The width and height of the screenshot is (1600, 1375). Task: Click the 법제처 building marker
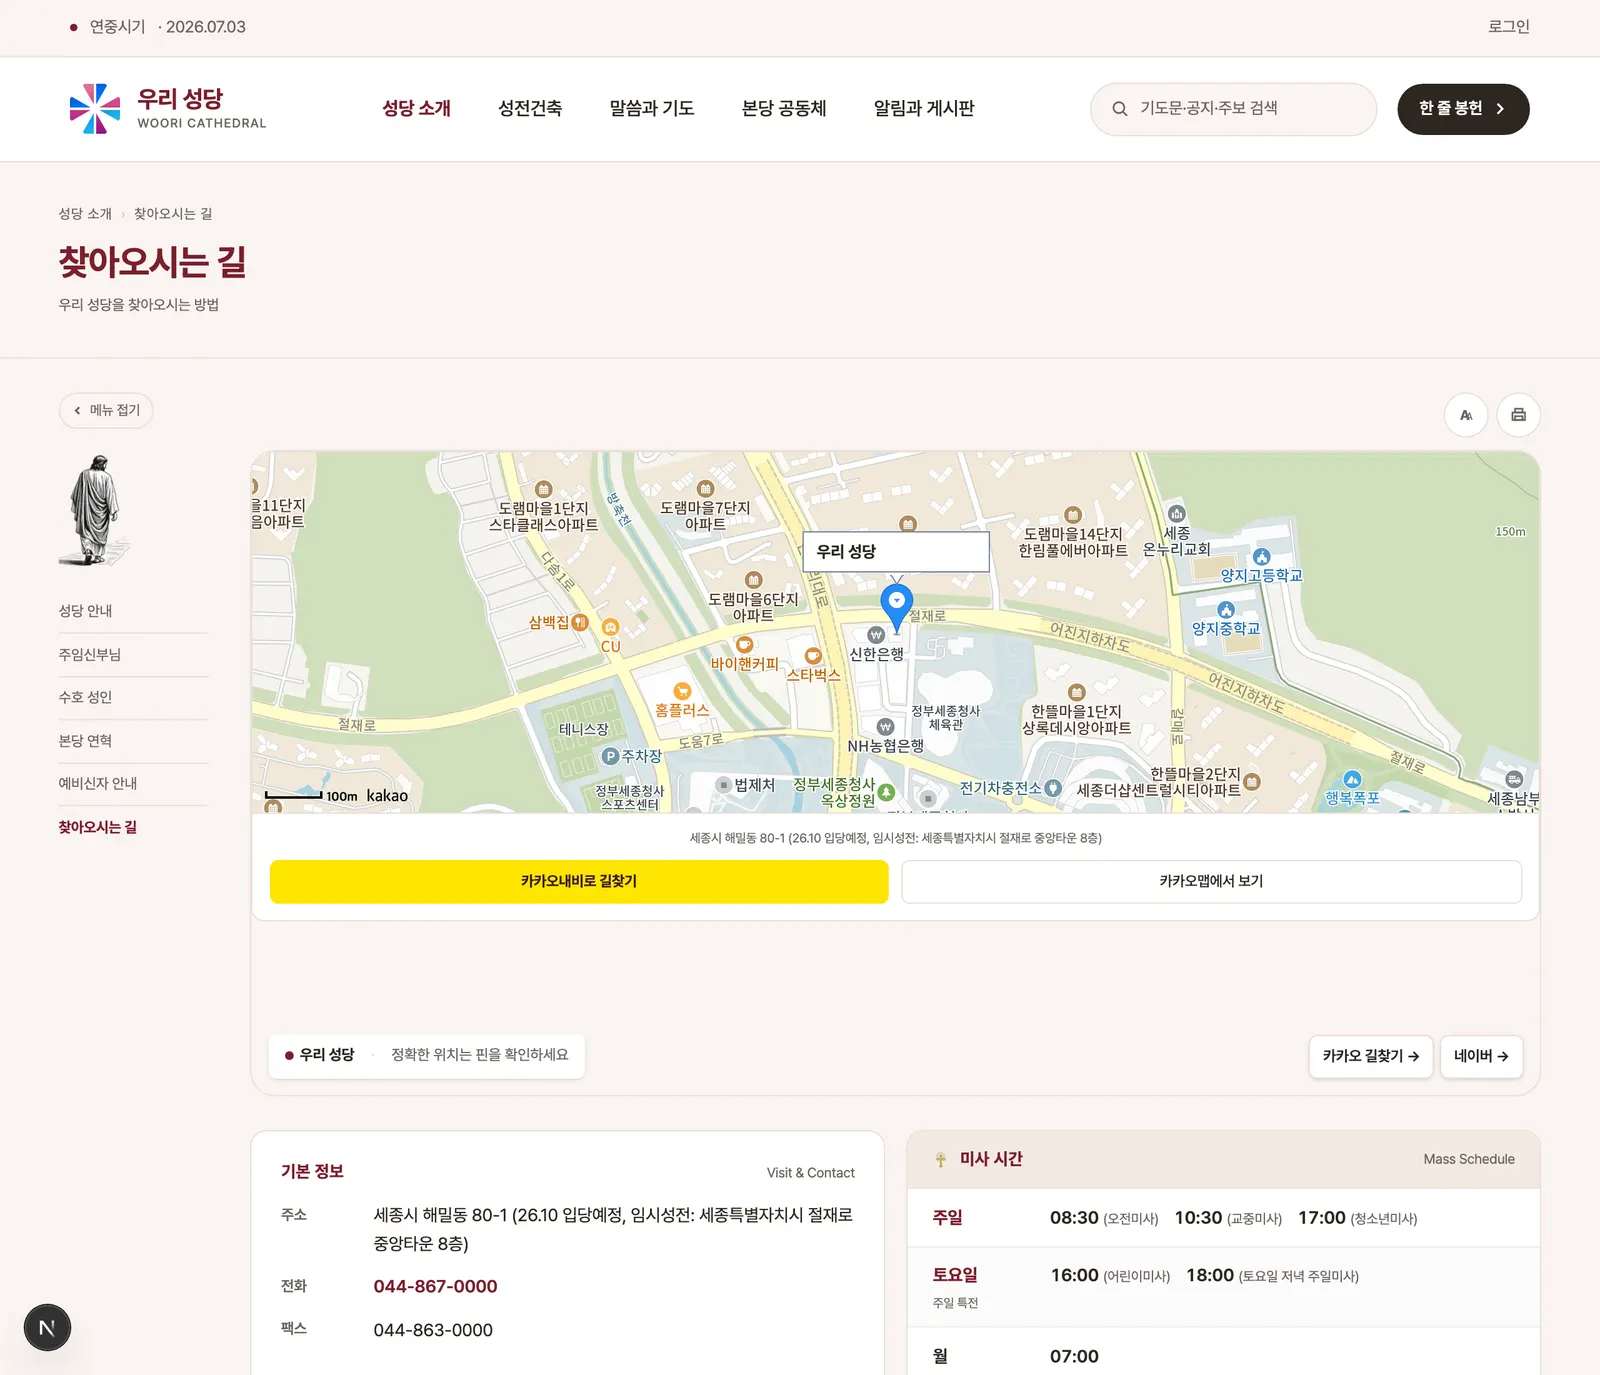pyautogui.click(x=724, y=785)
